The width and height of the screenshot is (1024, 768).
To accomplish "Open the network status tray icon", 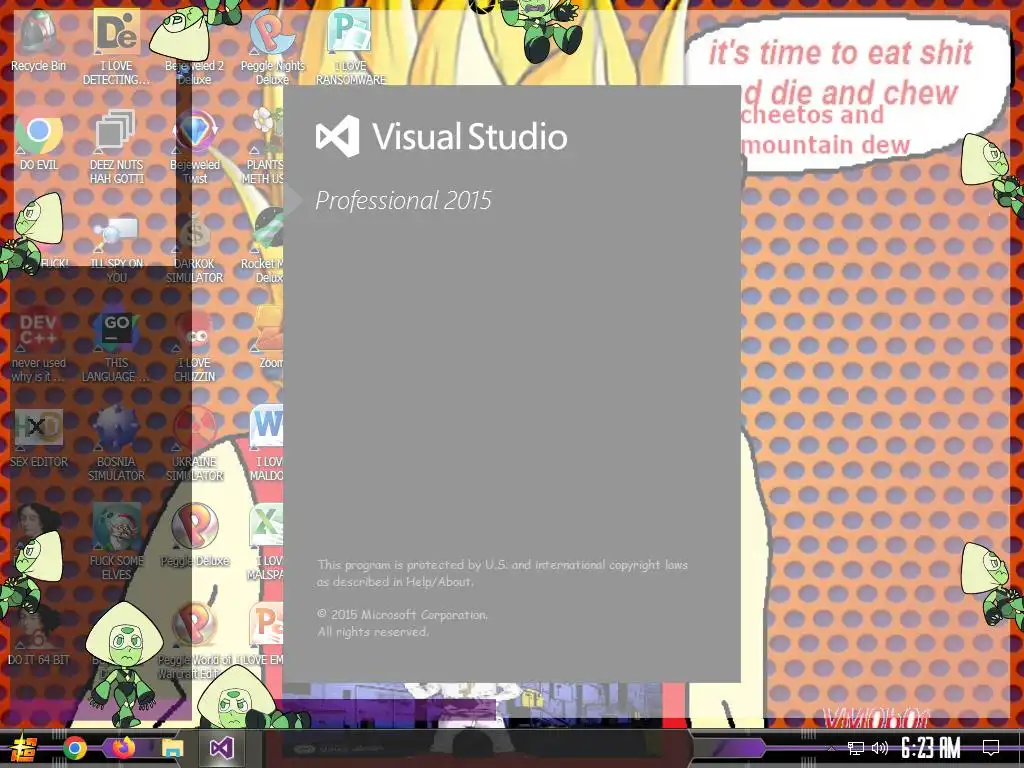I will (x=856, y=748).
